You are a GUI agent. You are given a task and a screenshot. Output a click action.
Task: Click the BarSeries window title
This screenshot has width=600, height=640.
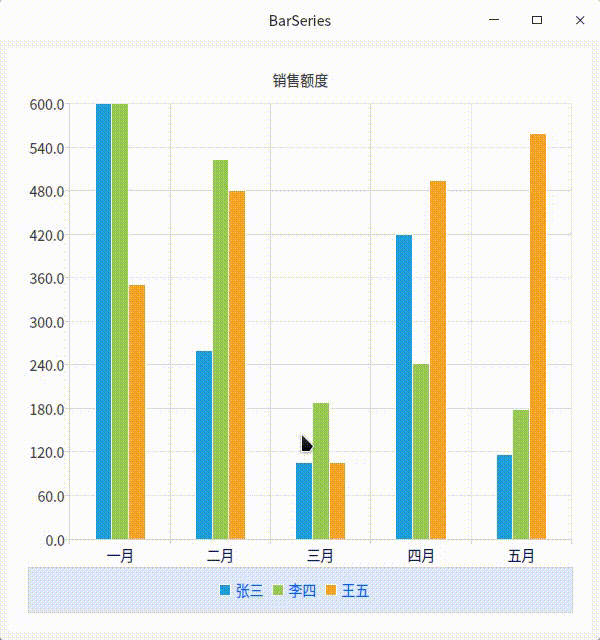[300, 20]
